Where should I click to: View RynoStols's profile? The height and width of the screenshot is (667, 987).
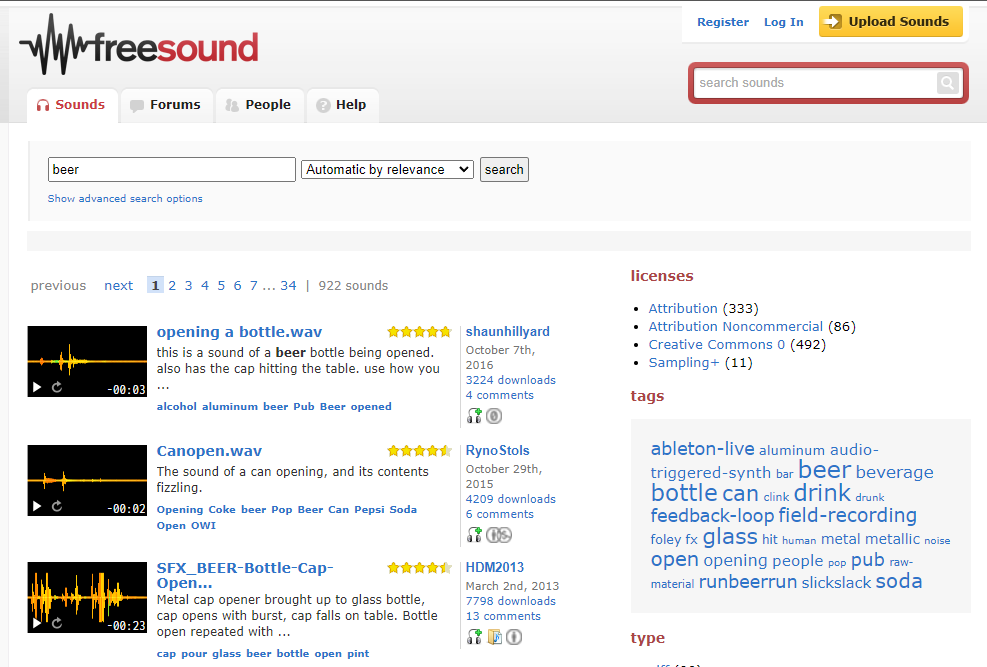(x=497, y=451)
